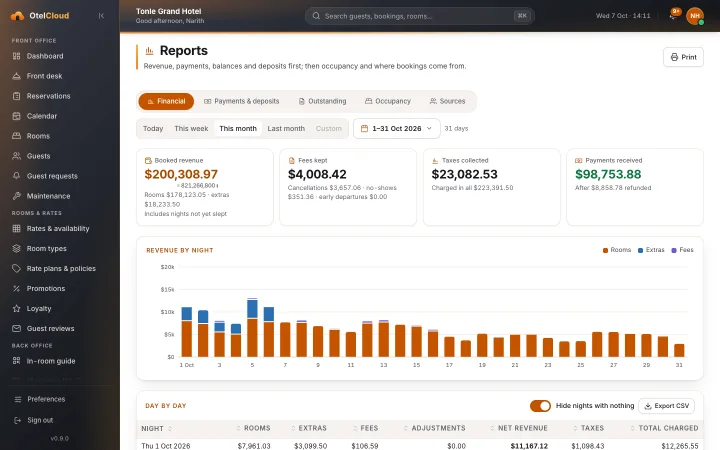Open the NH user avatar menu
The image size is (720, 450).
[695, 16]
